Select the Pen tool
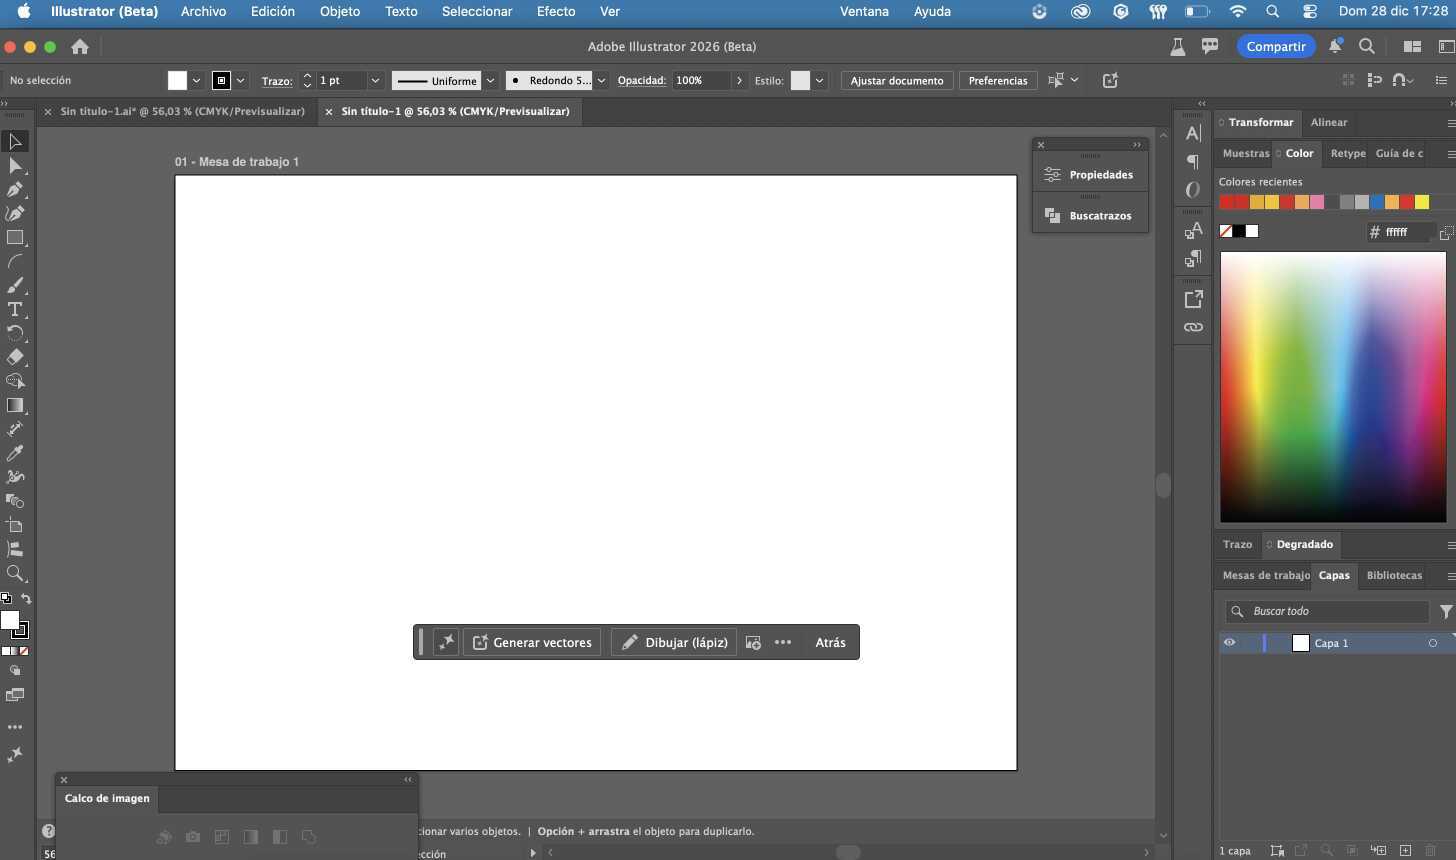The width and height of the screenshot is (1456, 860). click(15, 190)
